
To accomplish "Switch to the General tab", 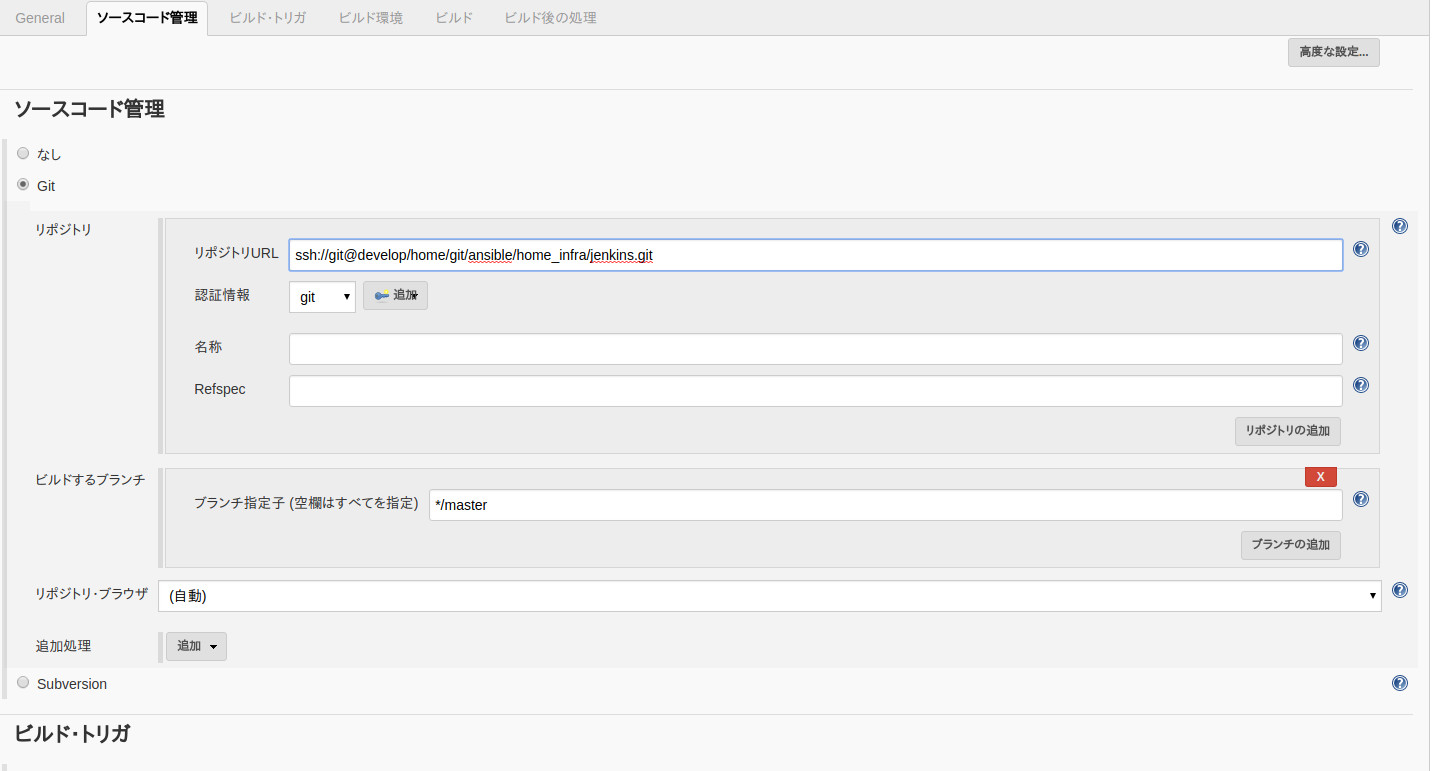I will pos(40,18).
